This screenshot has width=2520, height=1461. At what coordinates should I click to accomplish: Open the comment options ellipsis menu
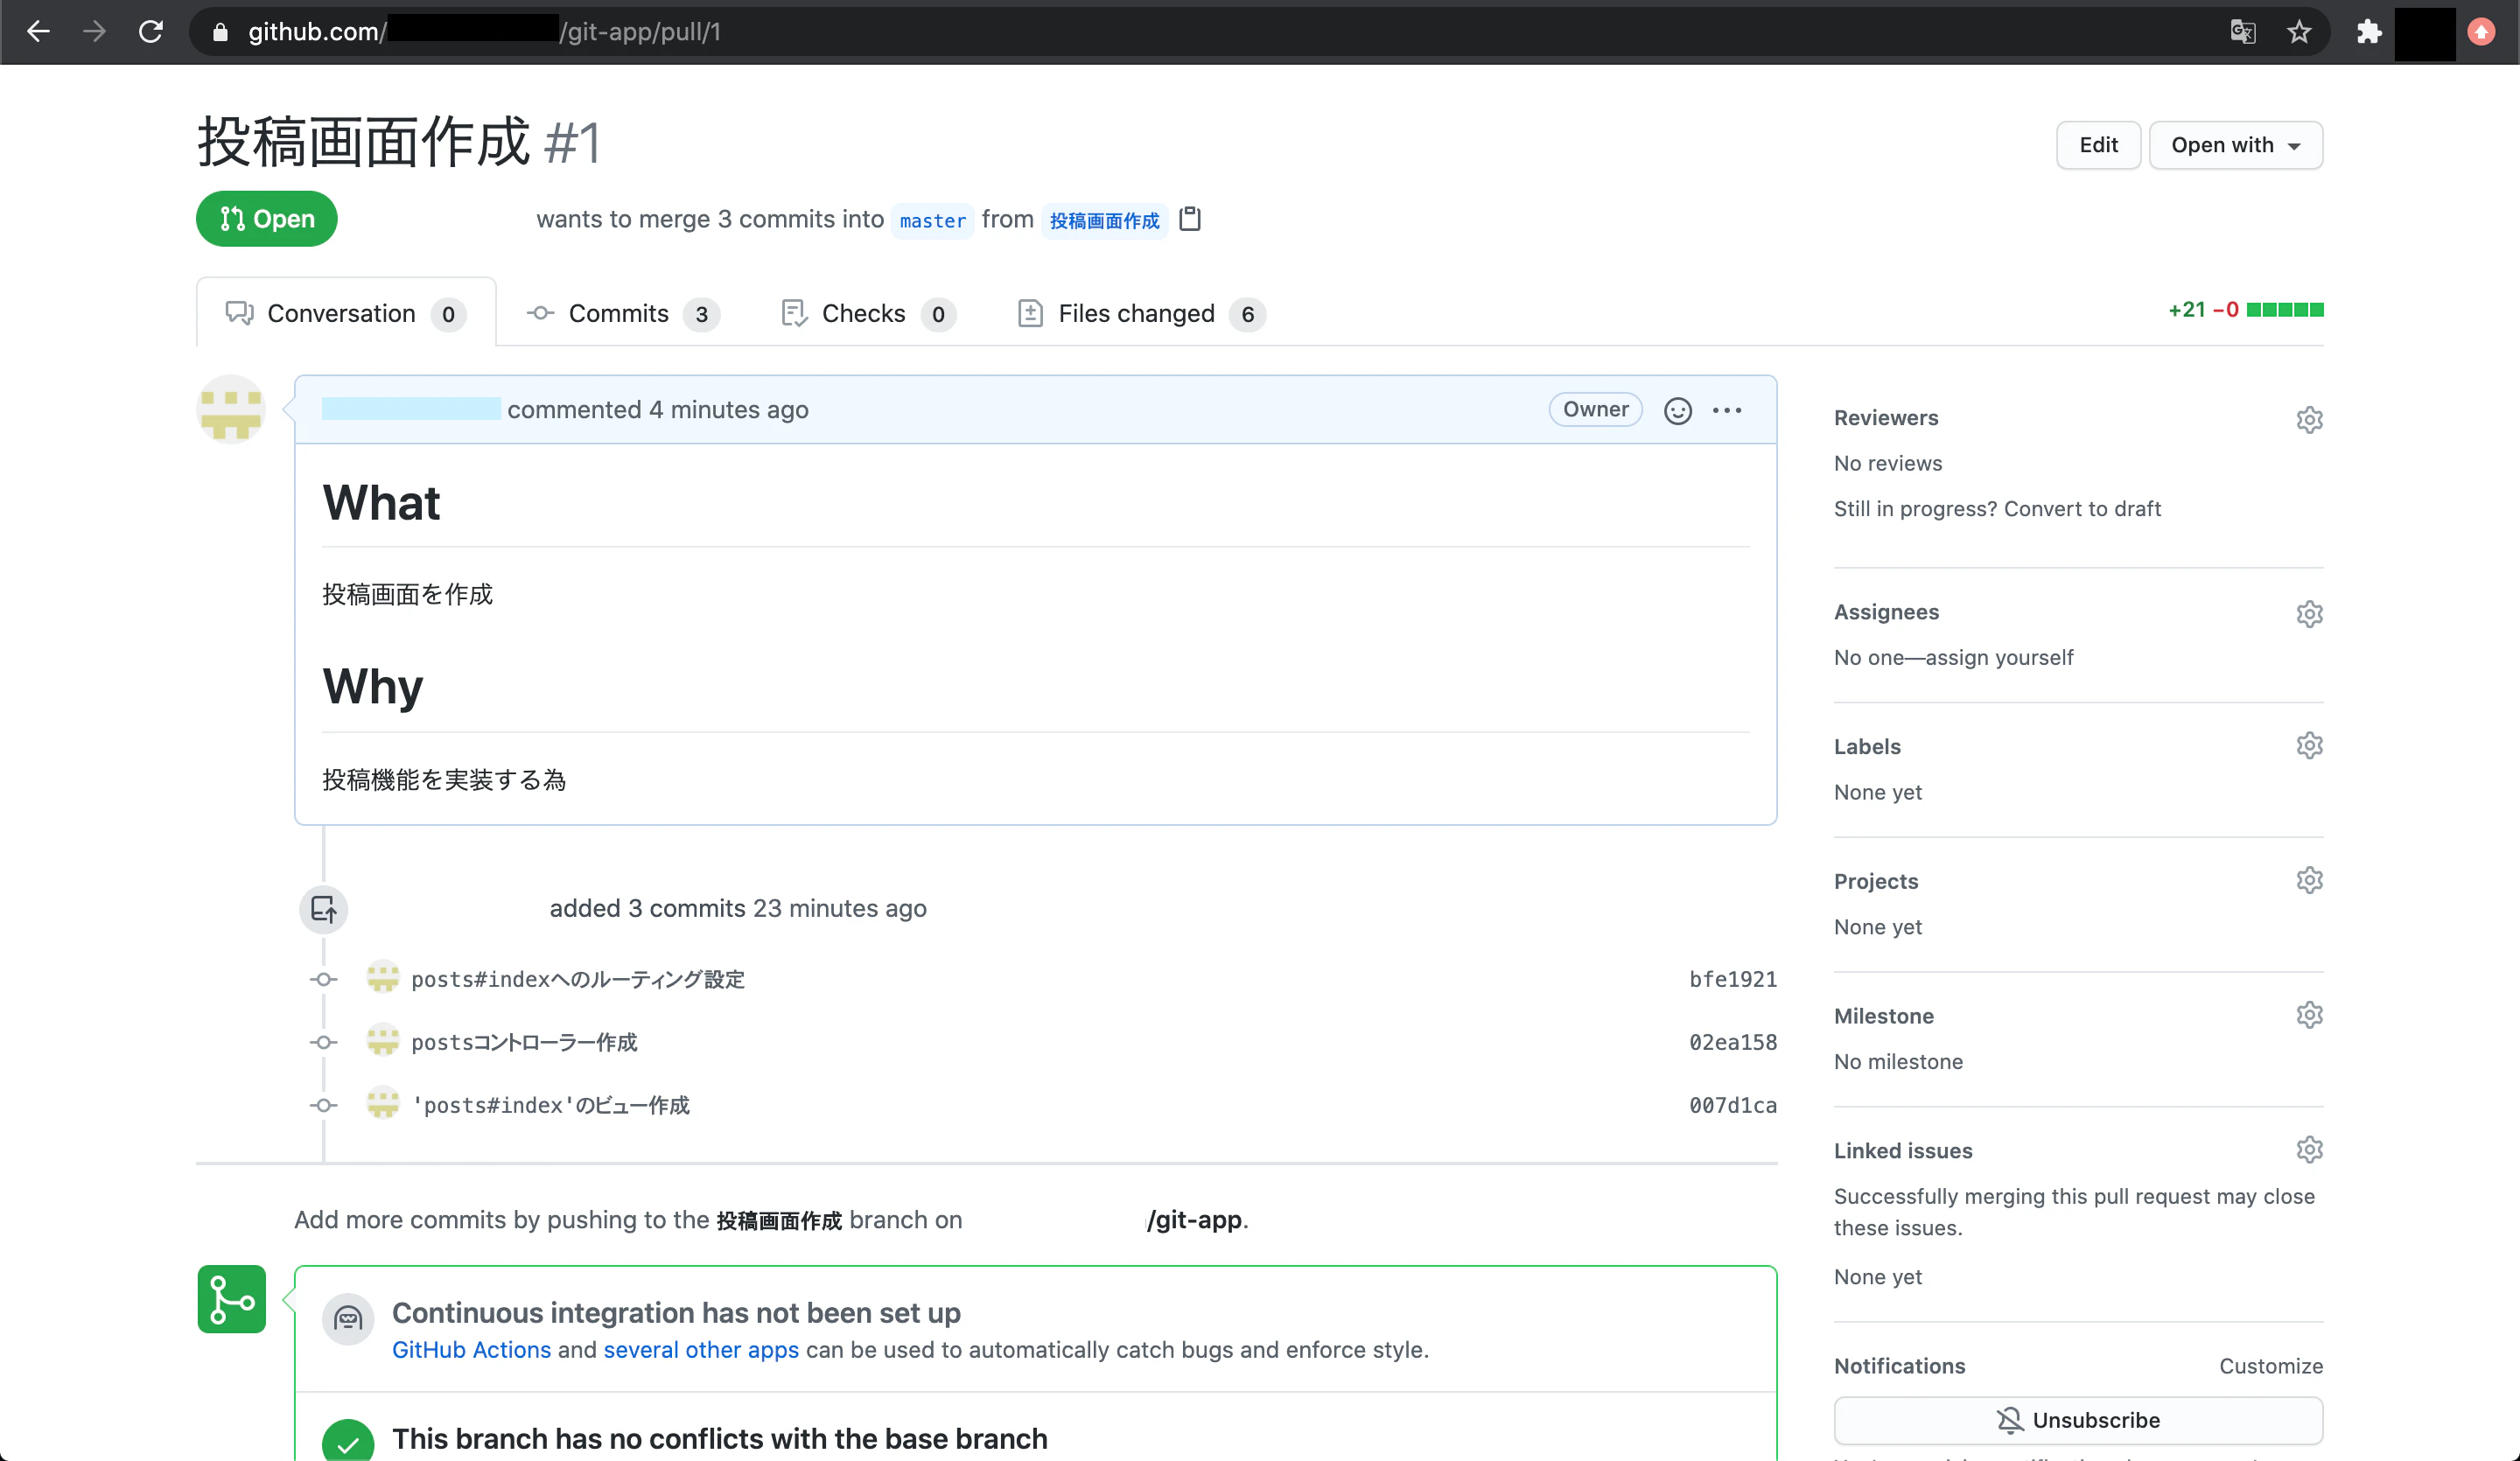click(1726, 410)
